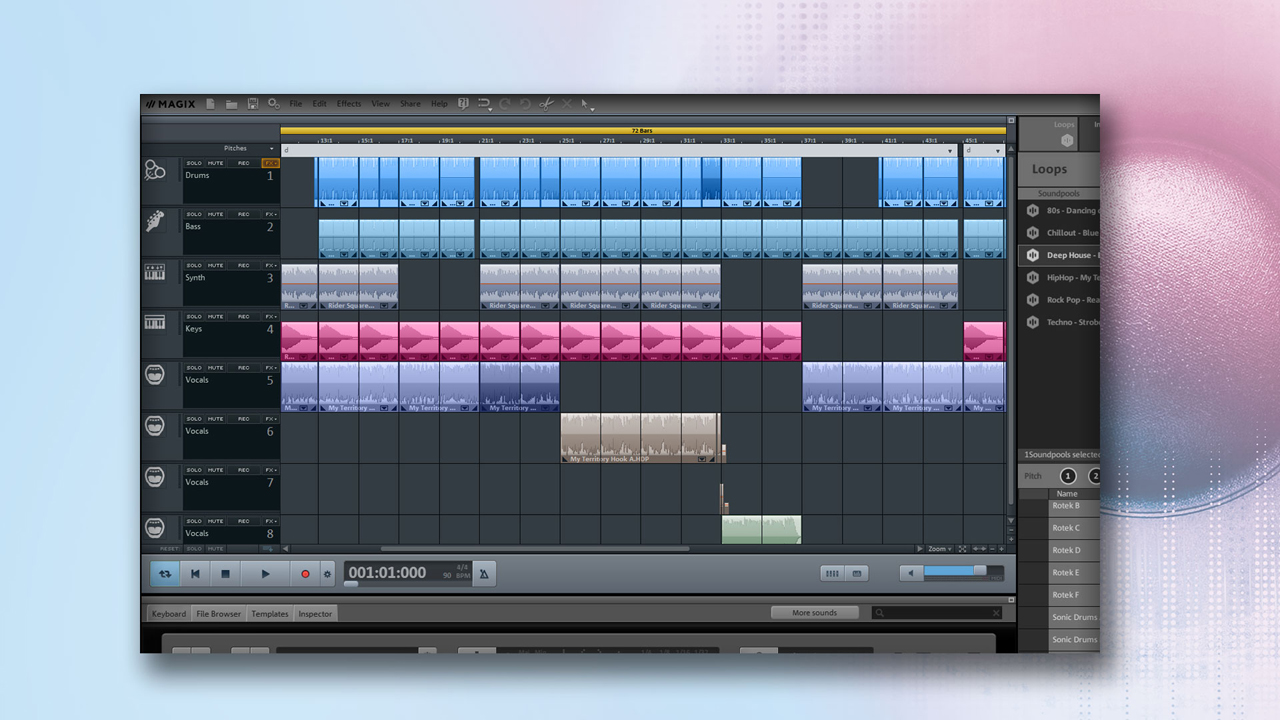The width and height of the screenshot is (1280, 720).
Task: Open the project folder icon
Action: [x=231, y=104]
